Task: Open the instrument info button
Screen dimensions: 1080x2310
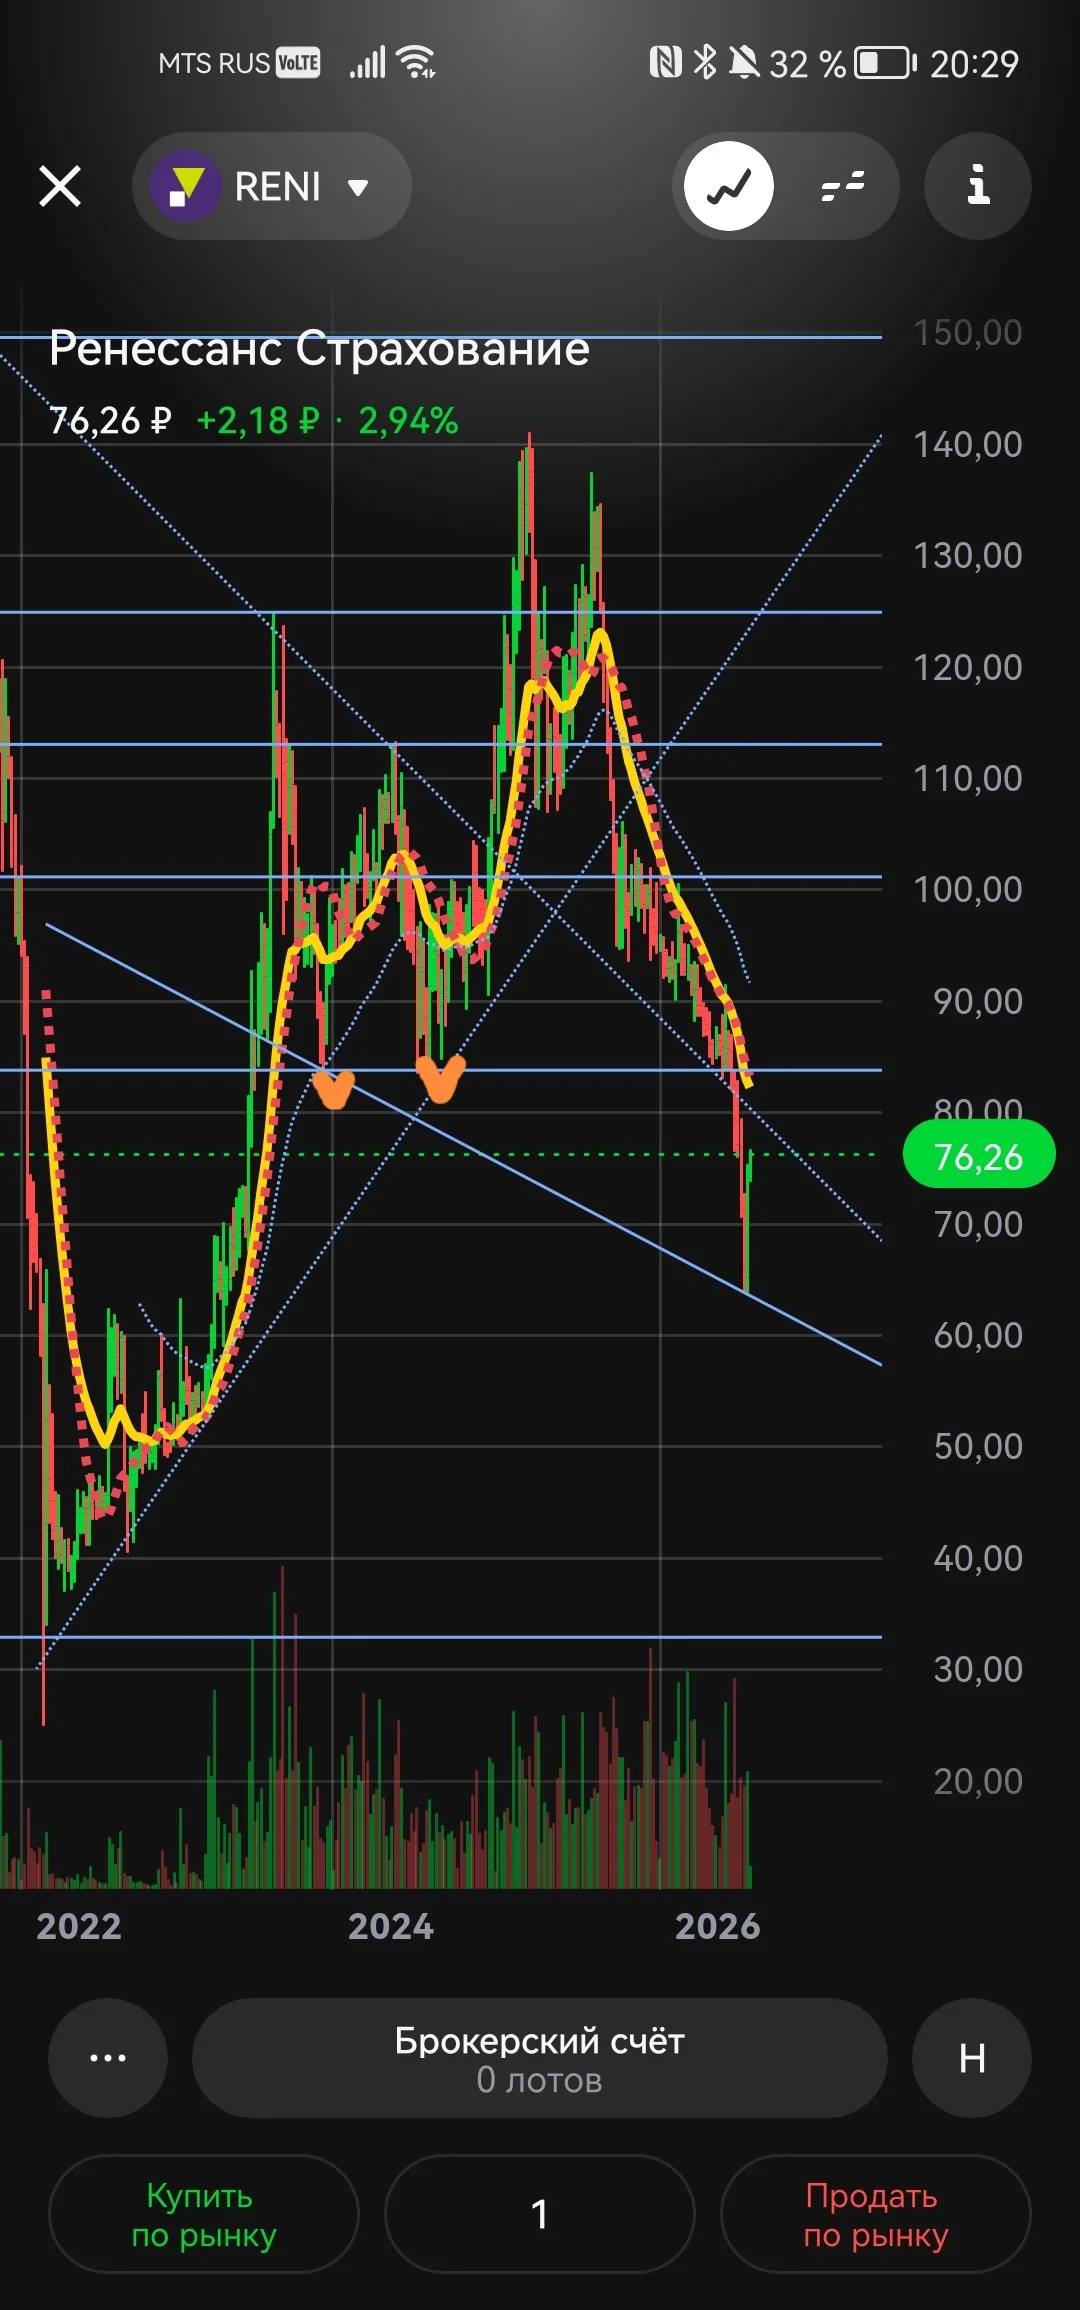Action: click(x=978, y=186)
